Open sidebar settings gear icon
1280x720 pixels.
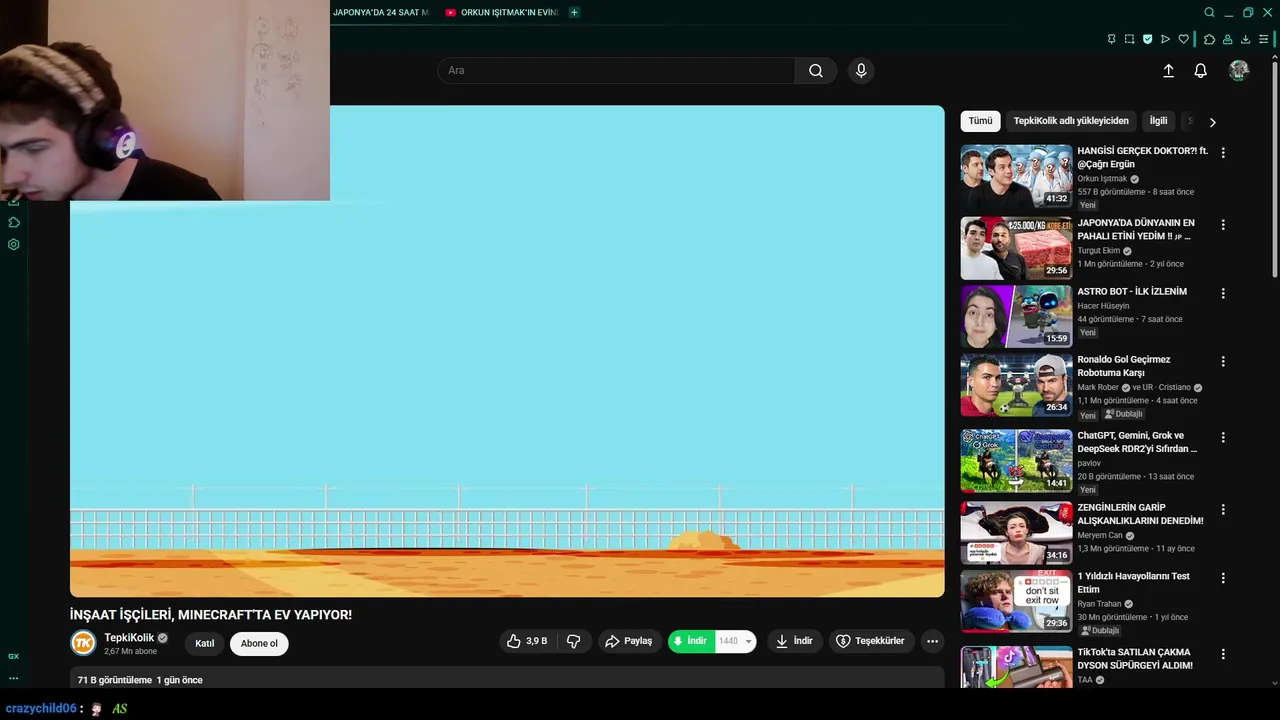pyautogui.click(x=14, y=244)
